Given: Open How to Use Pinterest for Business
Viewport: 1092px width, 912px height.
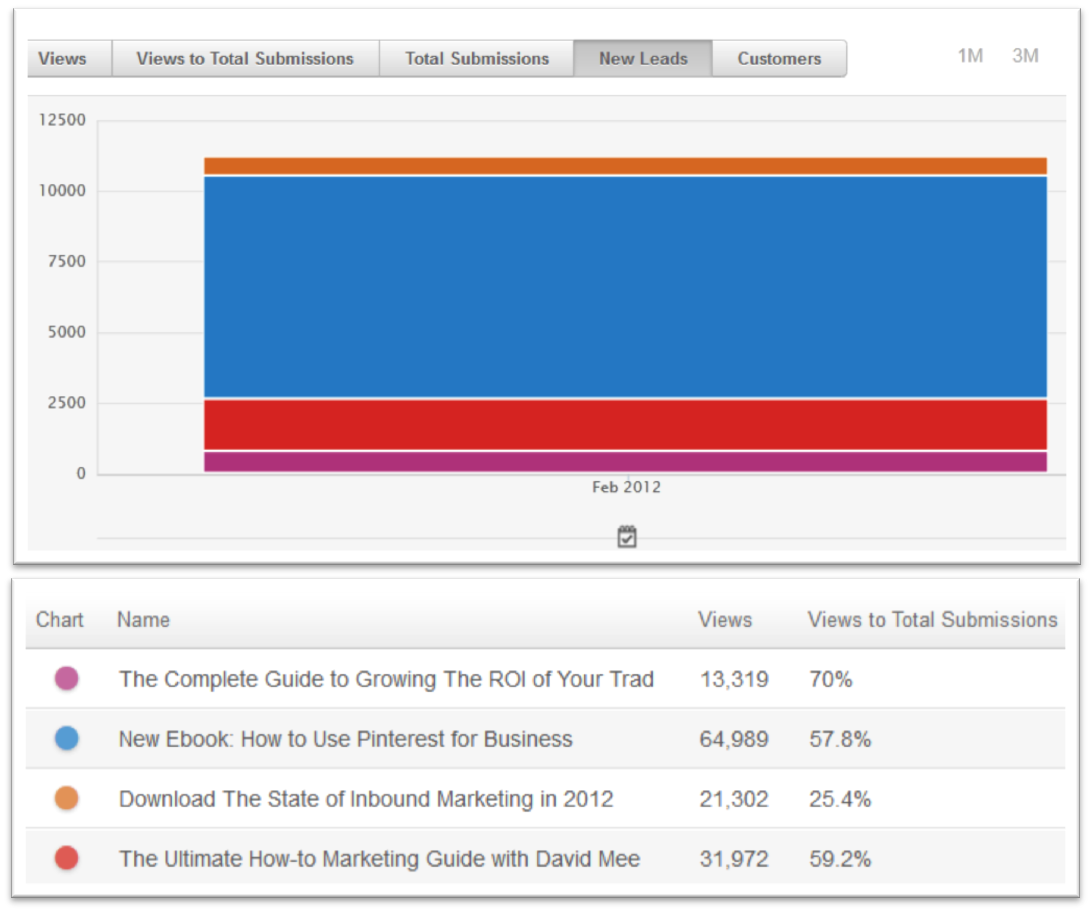Looking at the screenshot, I should (x=345, y=740).
